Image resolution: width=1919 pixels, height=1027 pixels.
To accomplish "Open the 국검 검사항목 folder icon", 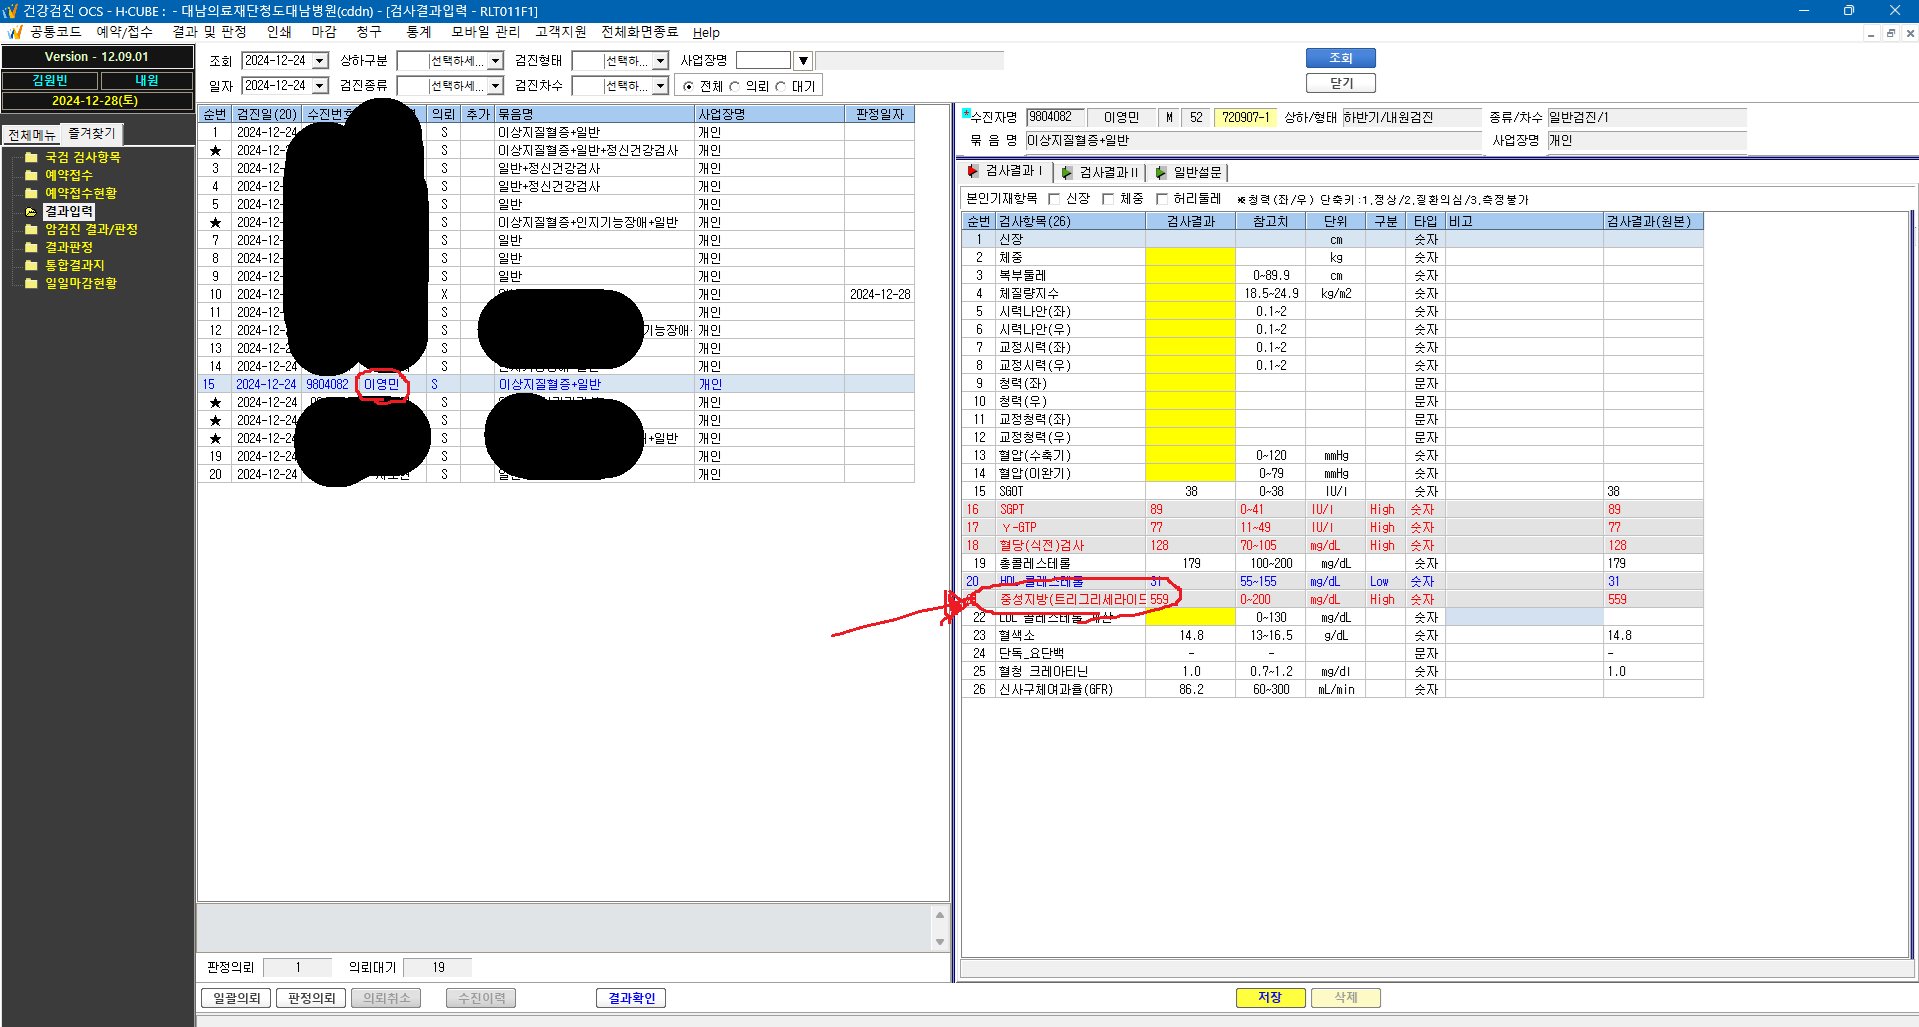I will (x=31, y=157).
